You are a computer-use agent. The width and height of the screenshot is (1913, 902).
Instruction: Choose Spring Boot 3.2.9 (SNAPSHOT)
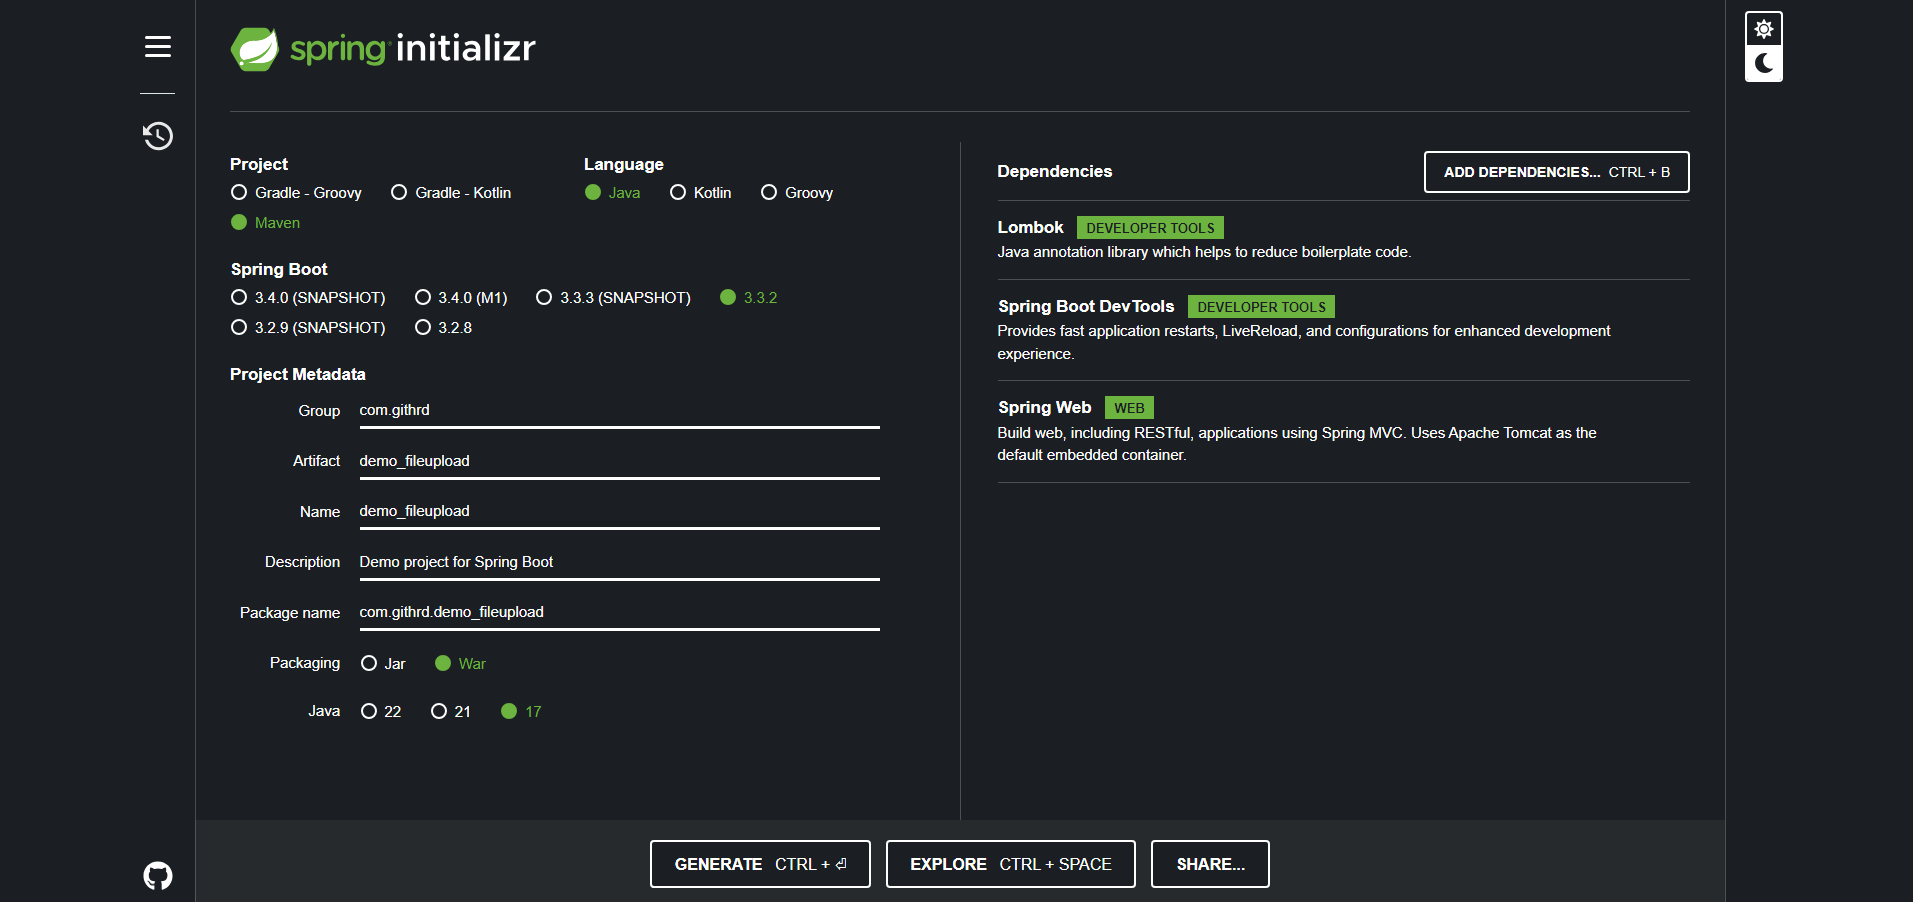pyautogui.click(x=308, y=327)
